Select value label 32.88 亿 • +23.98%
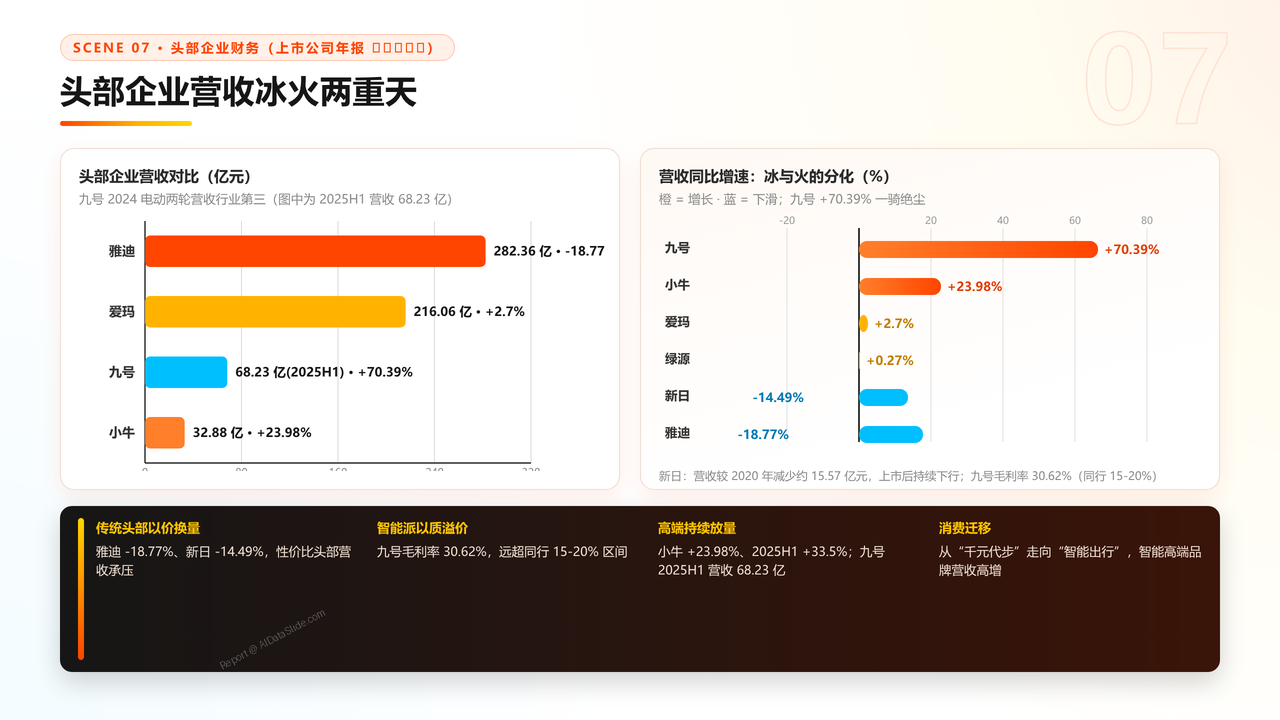The width and height of the screenshot is (1280, 720). (252, 432)
